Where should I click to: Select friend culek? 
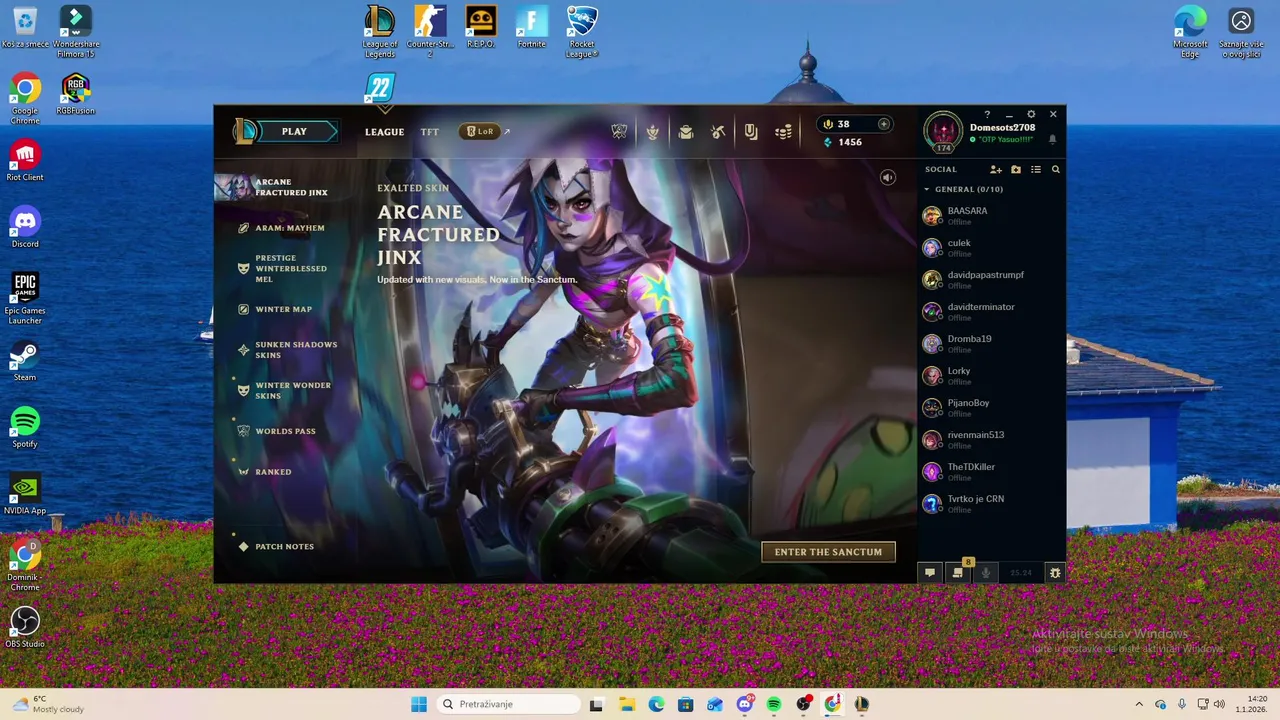(990, 247)
